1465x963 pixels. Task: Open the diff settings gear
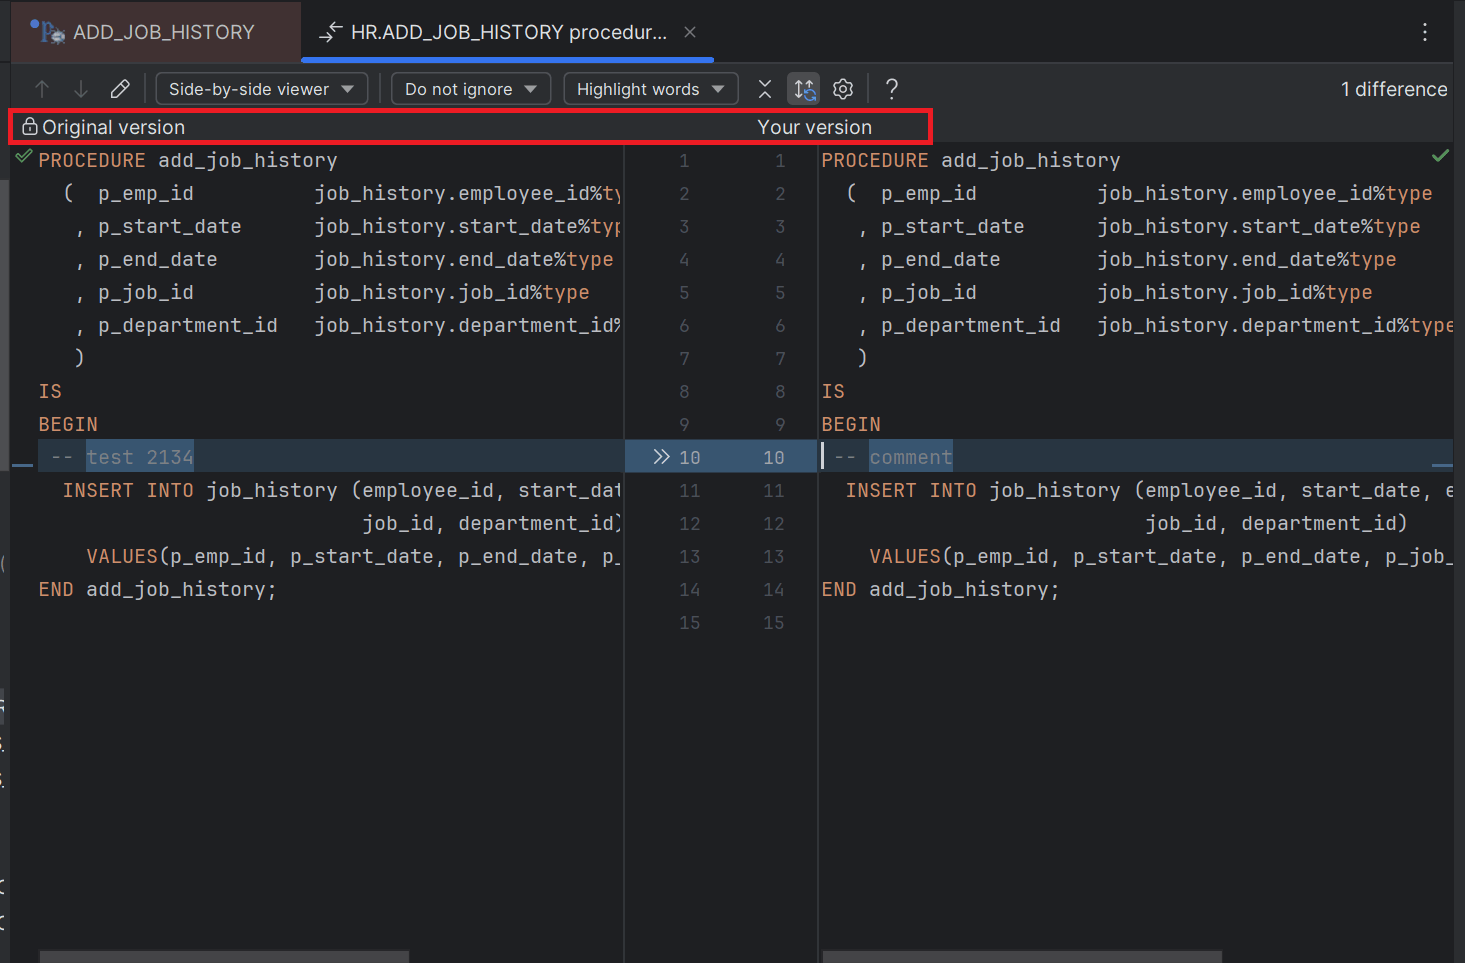[x=843, y=89]
